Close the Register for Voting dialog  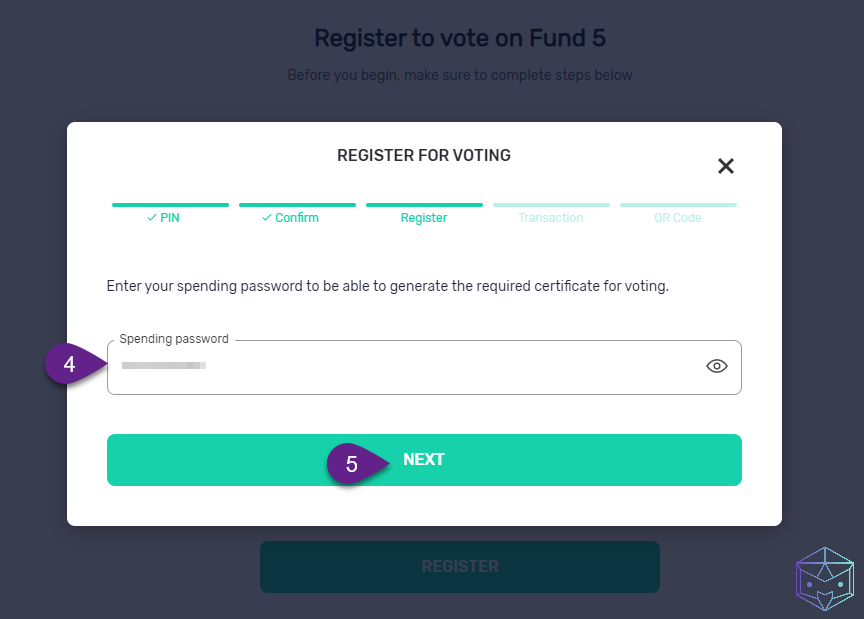pyautogui.click(x=726, y=166)
